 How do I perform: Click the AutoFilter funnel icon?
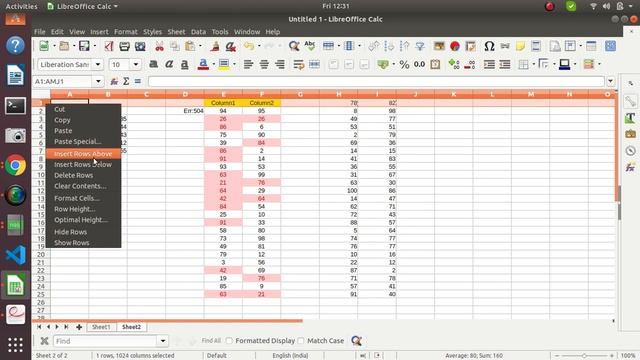(x=420, y=46)
